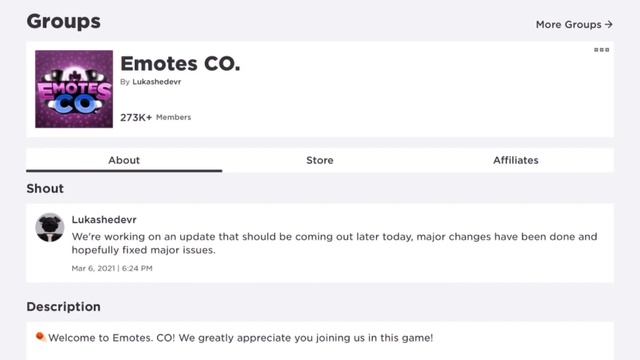The height and width of the screenshot is (360, 640).
Task: Click the Description section heading
Action: coord(63,307)
